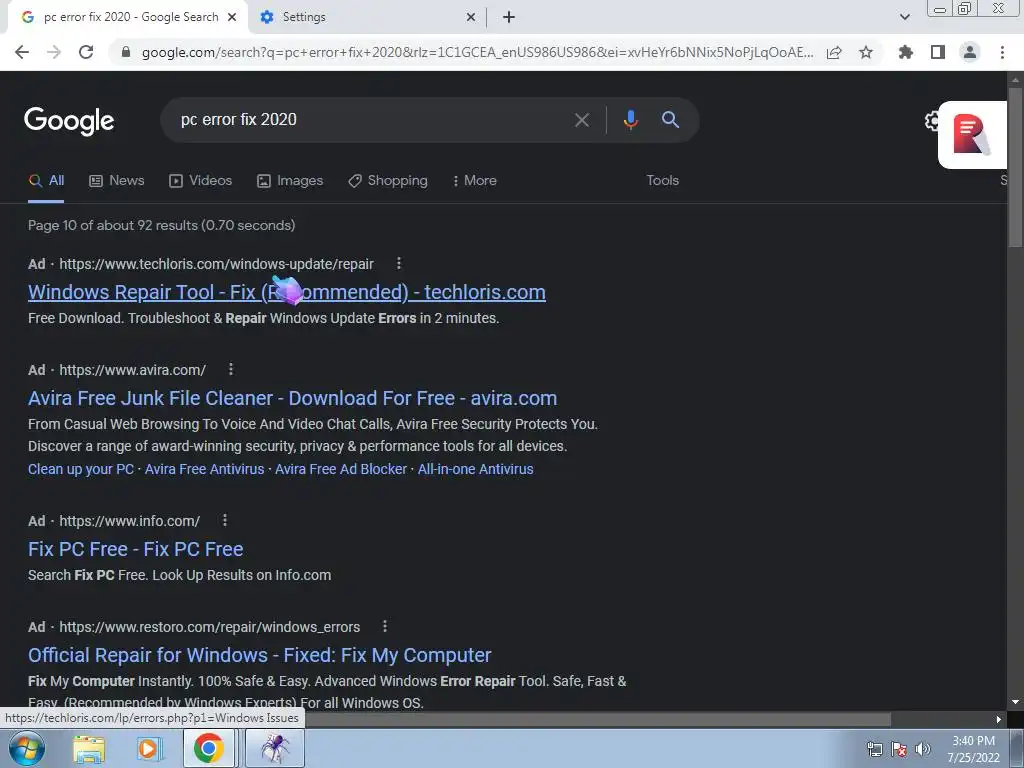Click the forward navigation arrow
The width and height of the screenshot is (1024, 768).
tap(54, 52)
